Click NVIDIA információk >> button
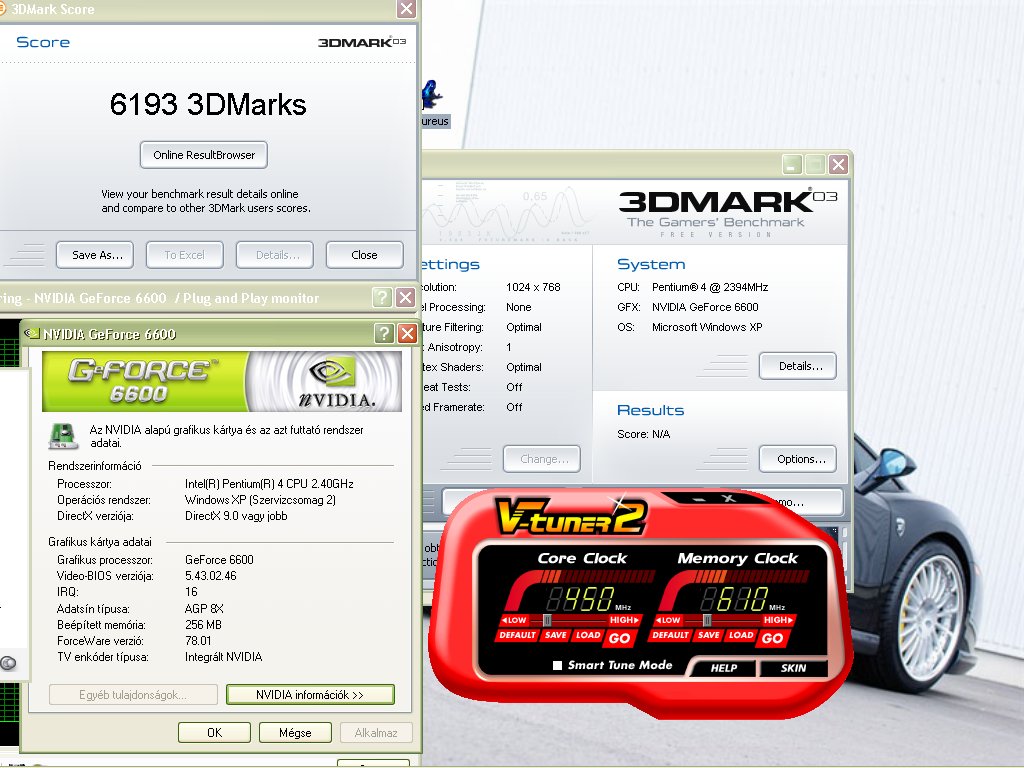 [x=310, y=695]
